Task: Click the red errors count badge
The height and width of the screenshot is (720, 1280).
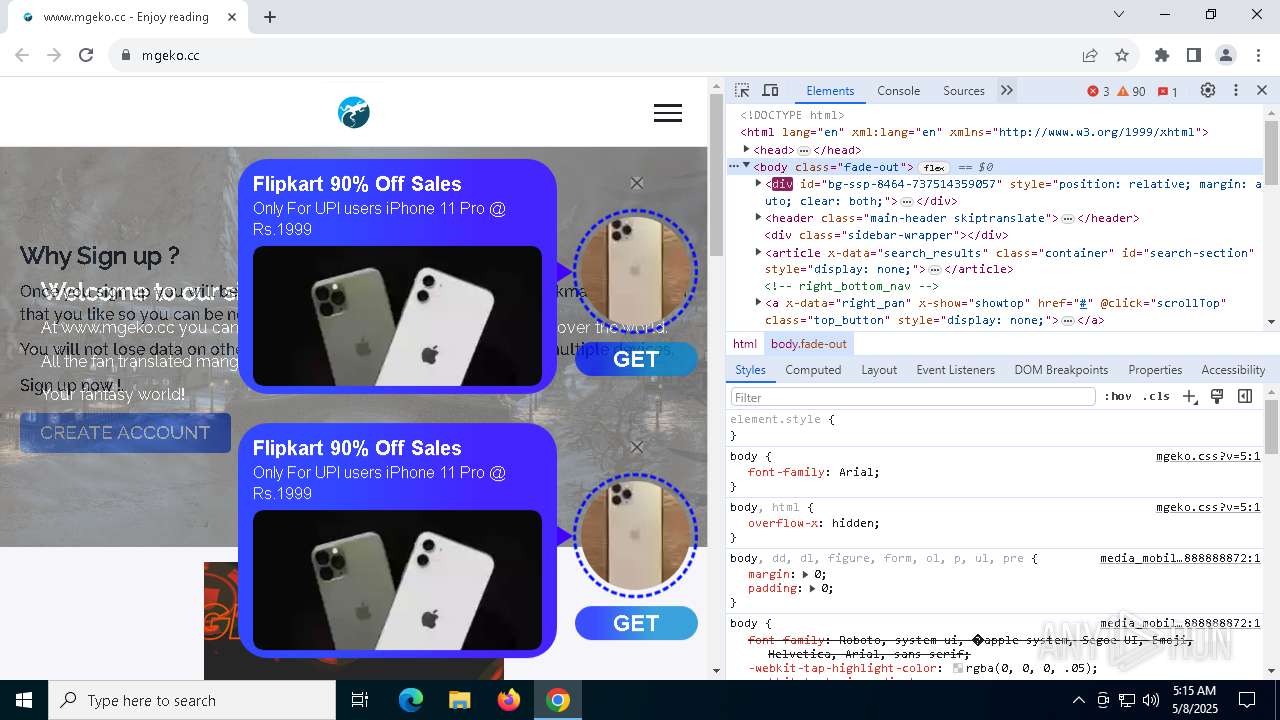Action: (x=1098, y=91)
